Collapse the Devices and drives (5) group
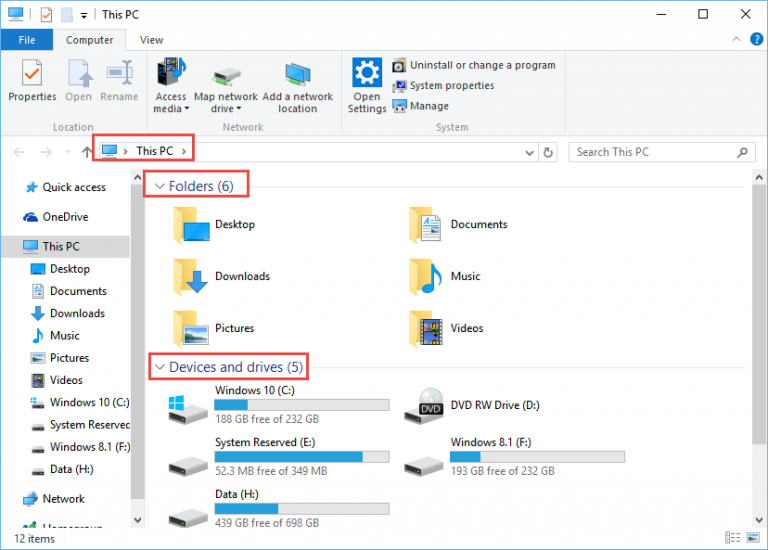Viewport: 768px width, 550px height. pos(159,367)
